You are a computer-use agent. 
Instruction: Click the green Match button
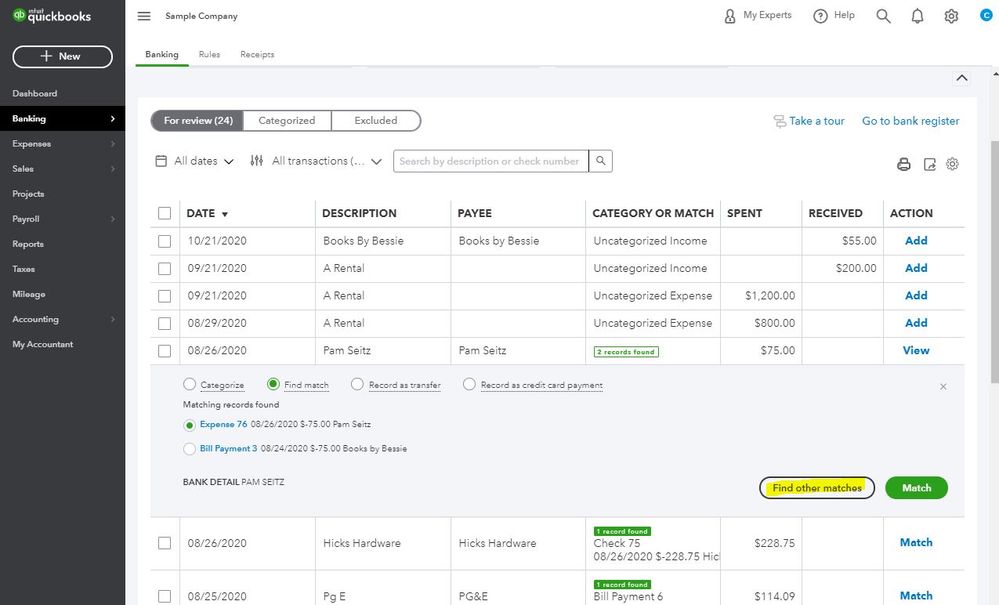(916, 488)
